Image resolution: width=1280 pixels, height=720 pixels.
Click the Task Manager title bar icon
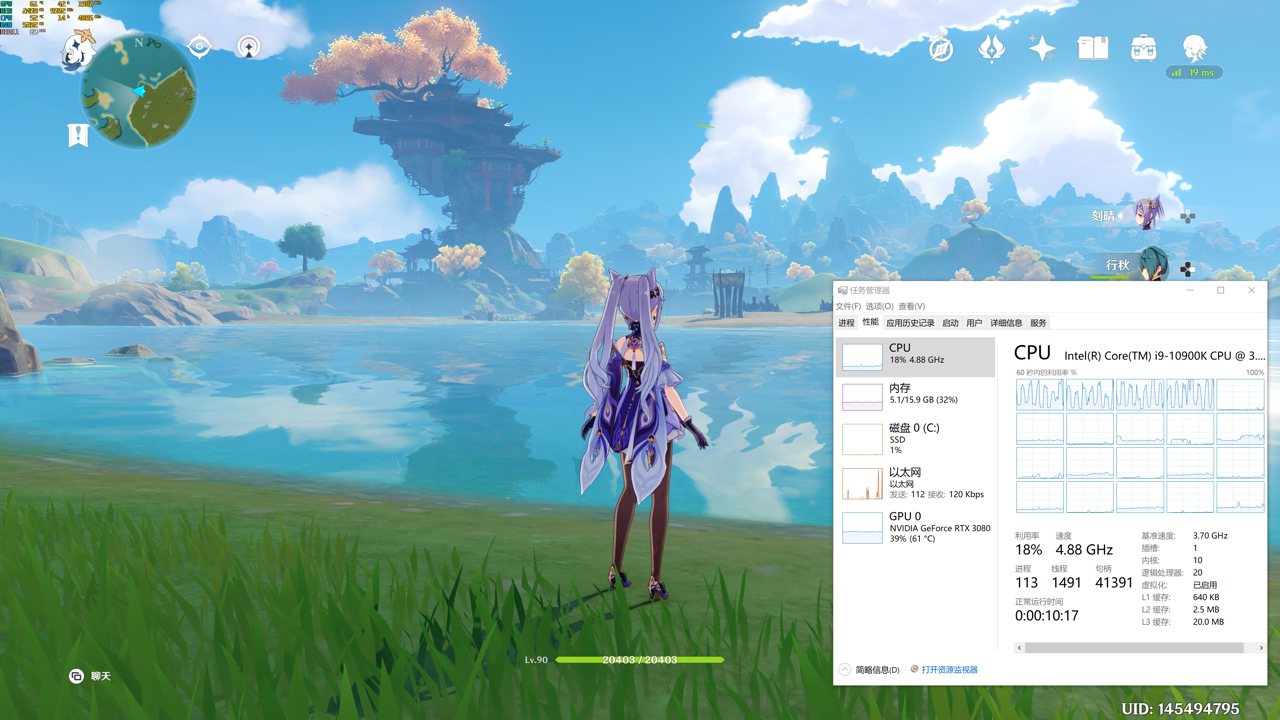pos(843,291)
